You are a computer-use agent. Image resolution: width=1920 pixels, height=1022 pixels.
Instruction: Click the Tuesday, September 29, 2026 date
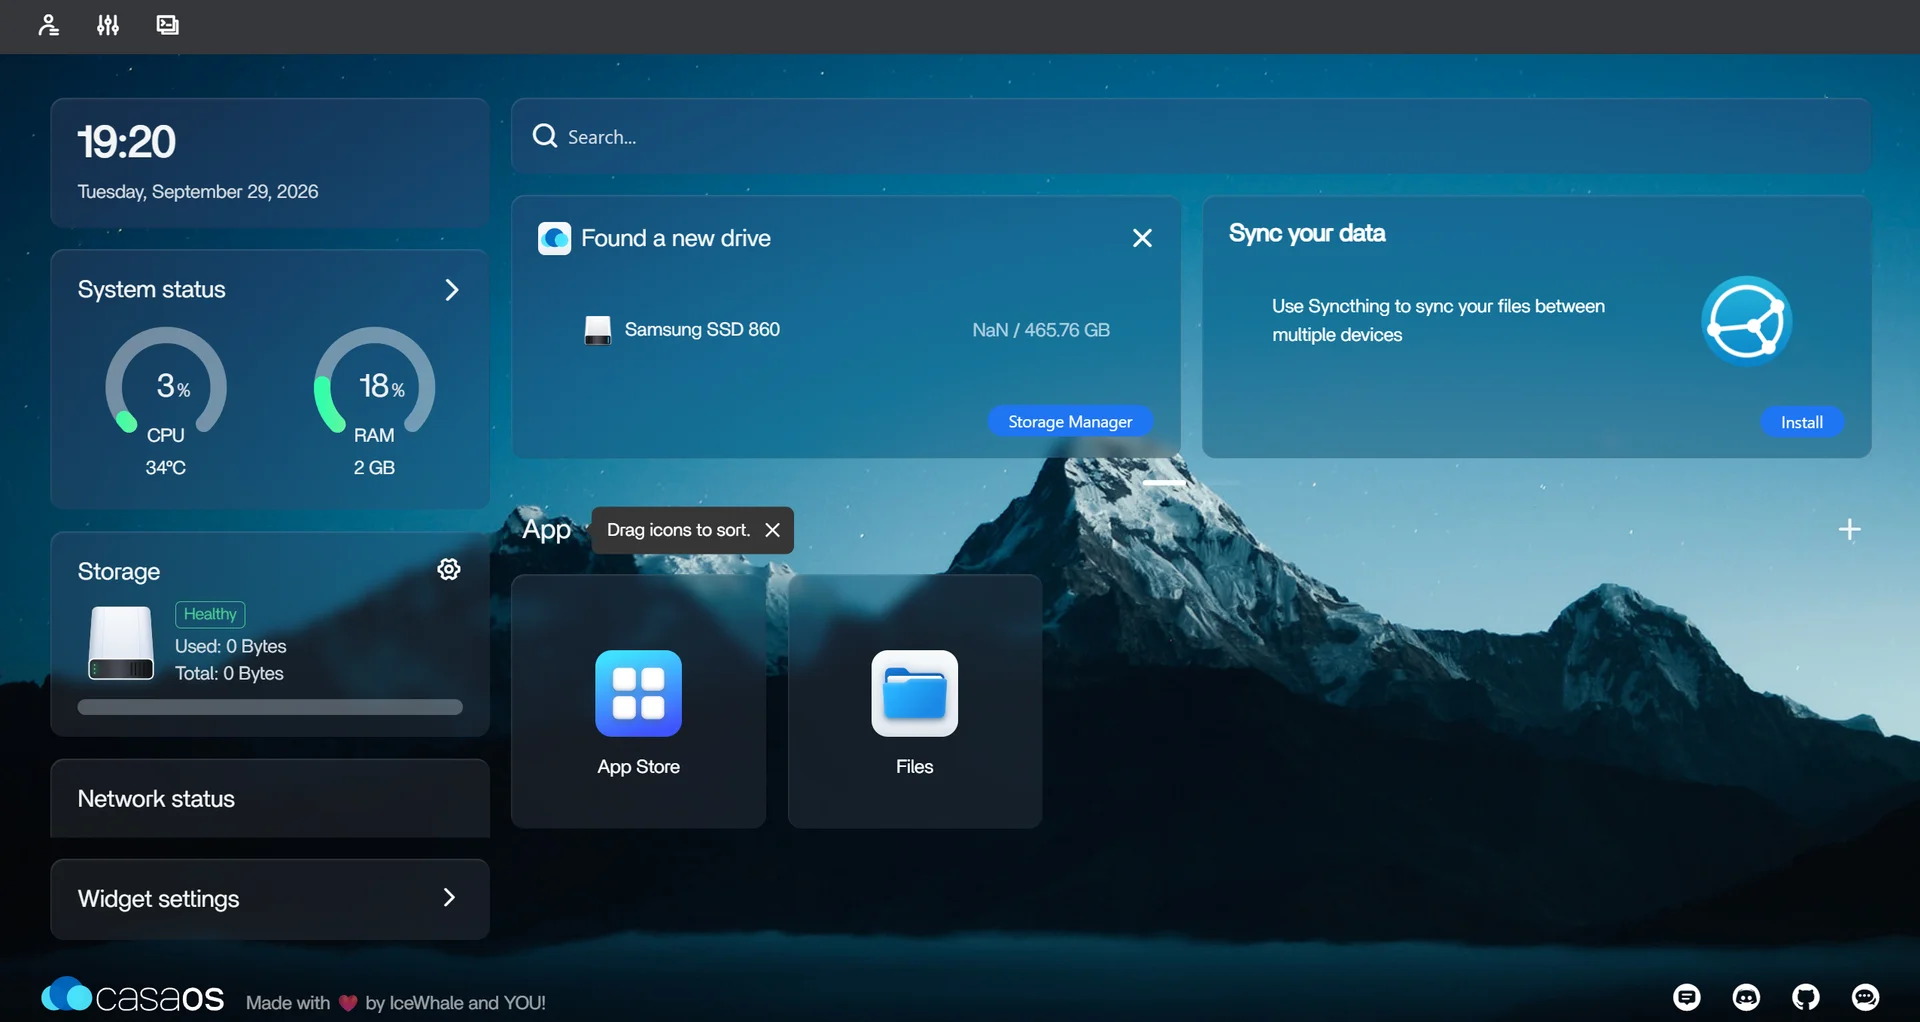pyautogui.click(x=198, y=191)
